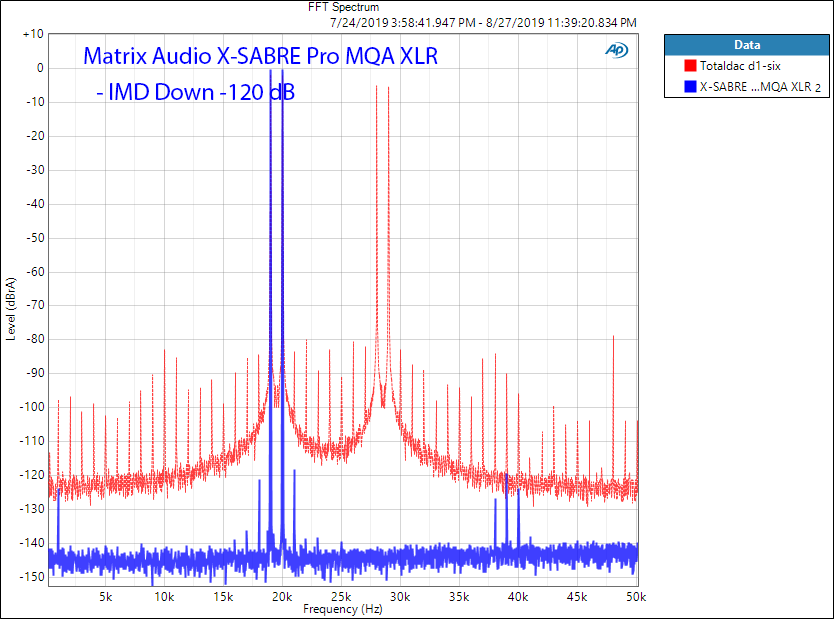Click the IMD Down -120 dB annotation
The height and width of the screenshot is (619, 834).
tap(196, 92)
